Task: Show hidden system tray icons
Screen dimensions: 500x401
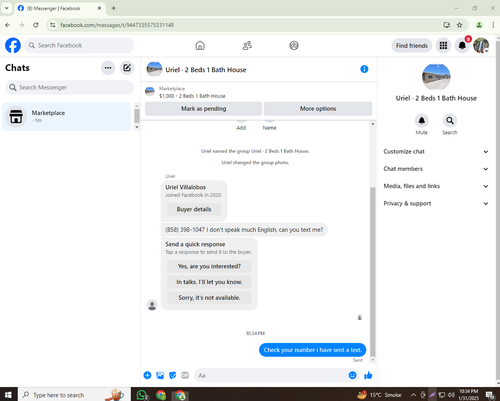Action: [x=413, y=395]
